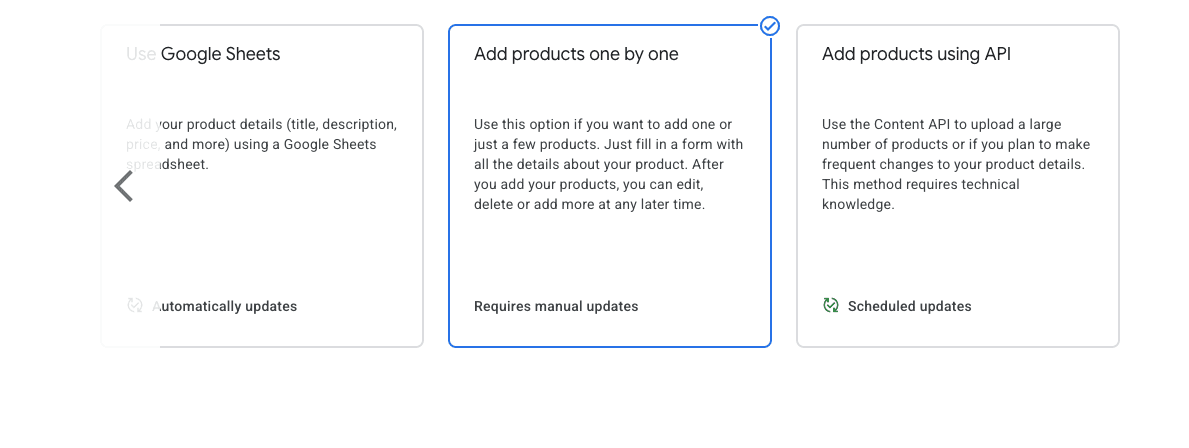1189x448 pixels.
Task: Click the "Automatically updates" label
Action: tap(224, 306)
